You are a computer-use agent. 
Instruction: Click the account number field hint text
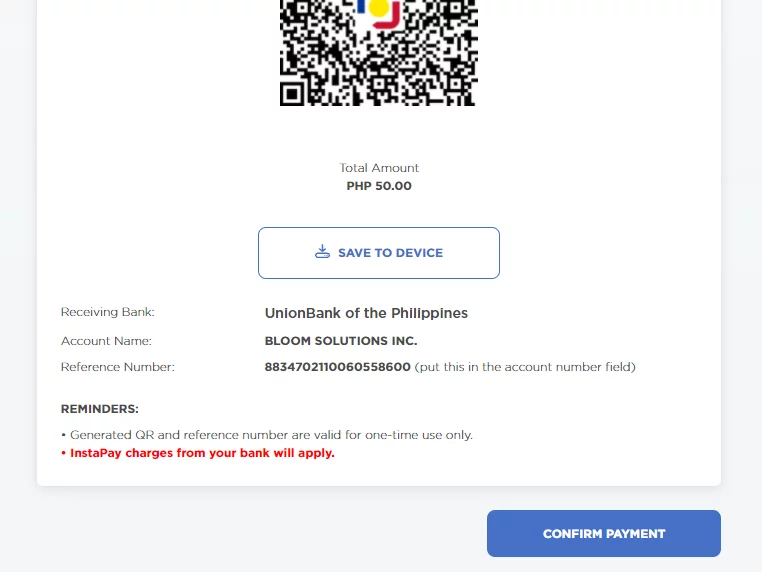point(525,367)
